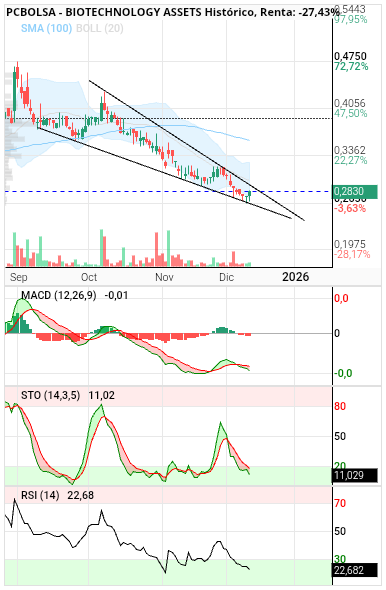Click the 0,4056 price axis label
Viewport: 386px width, 590px height.
350,103
